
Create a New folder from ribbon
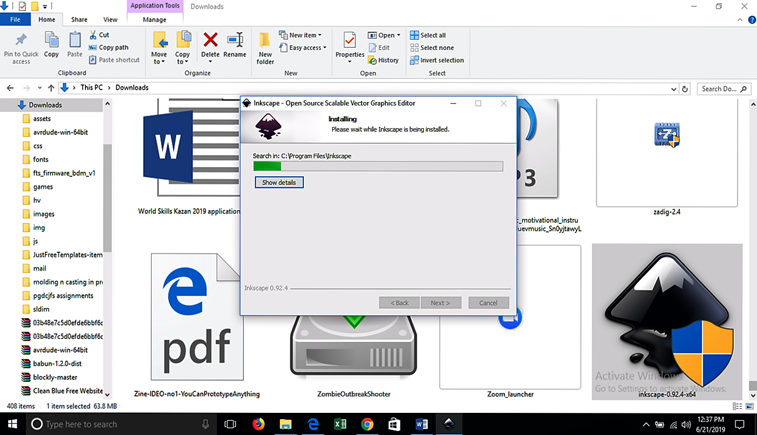[x=265, y=48]
